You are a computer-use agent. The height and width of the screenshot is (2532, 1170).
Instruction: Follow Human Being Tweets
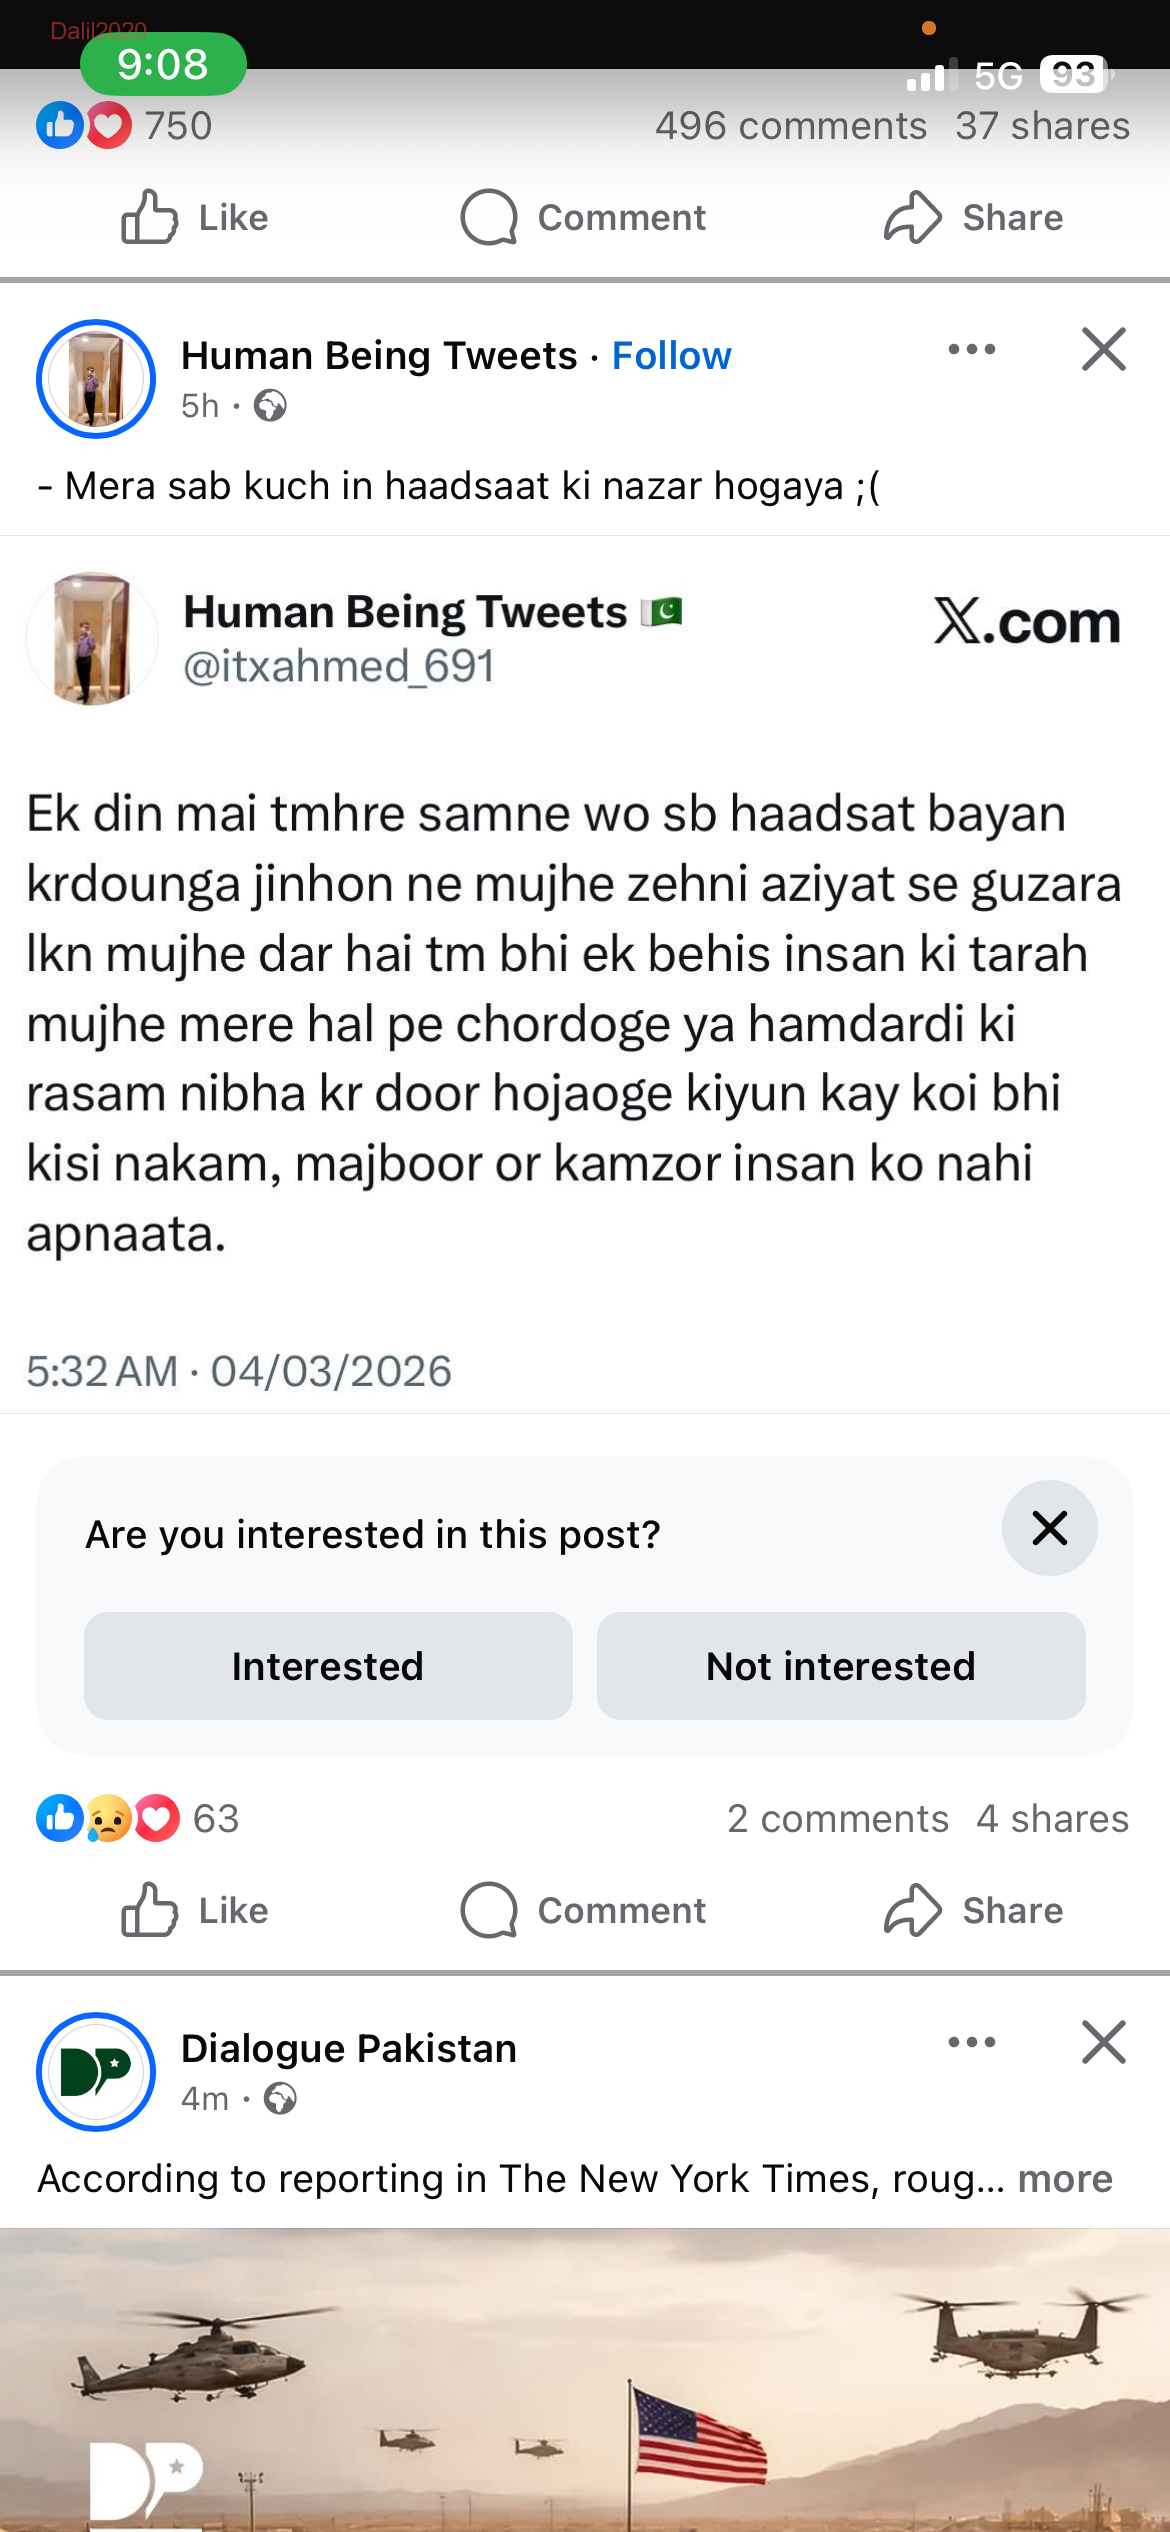(x=671, y=355)
